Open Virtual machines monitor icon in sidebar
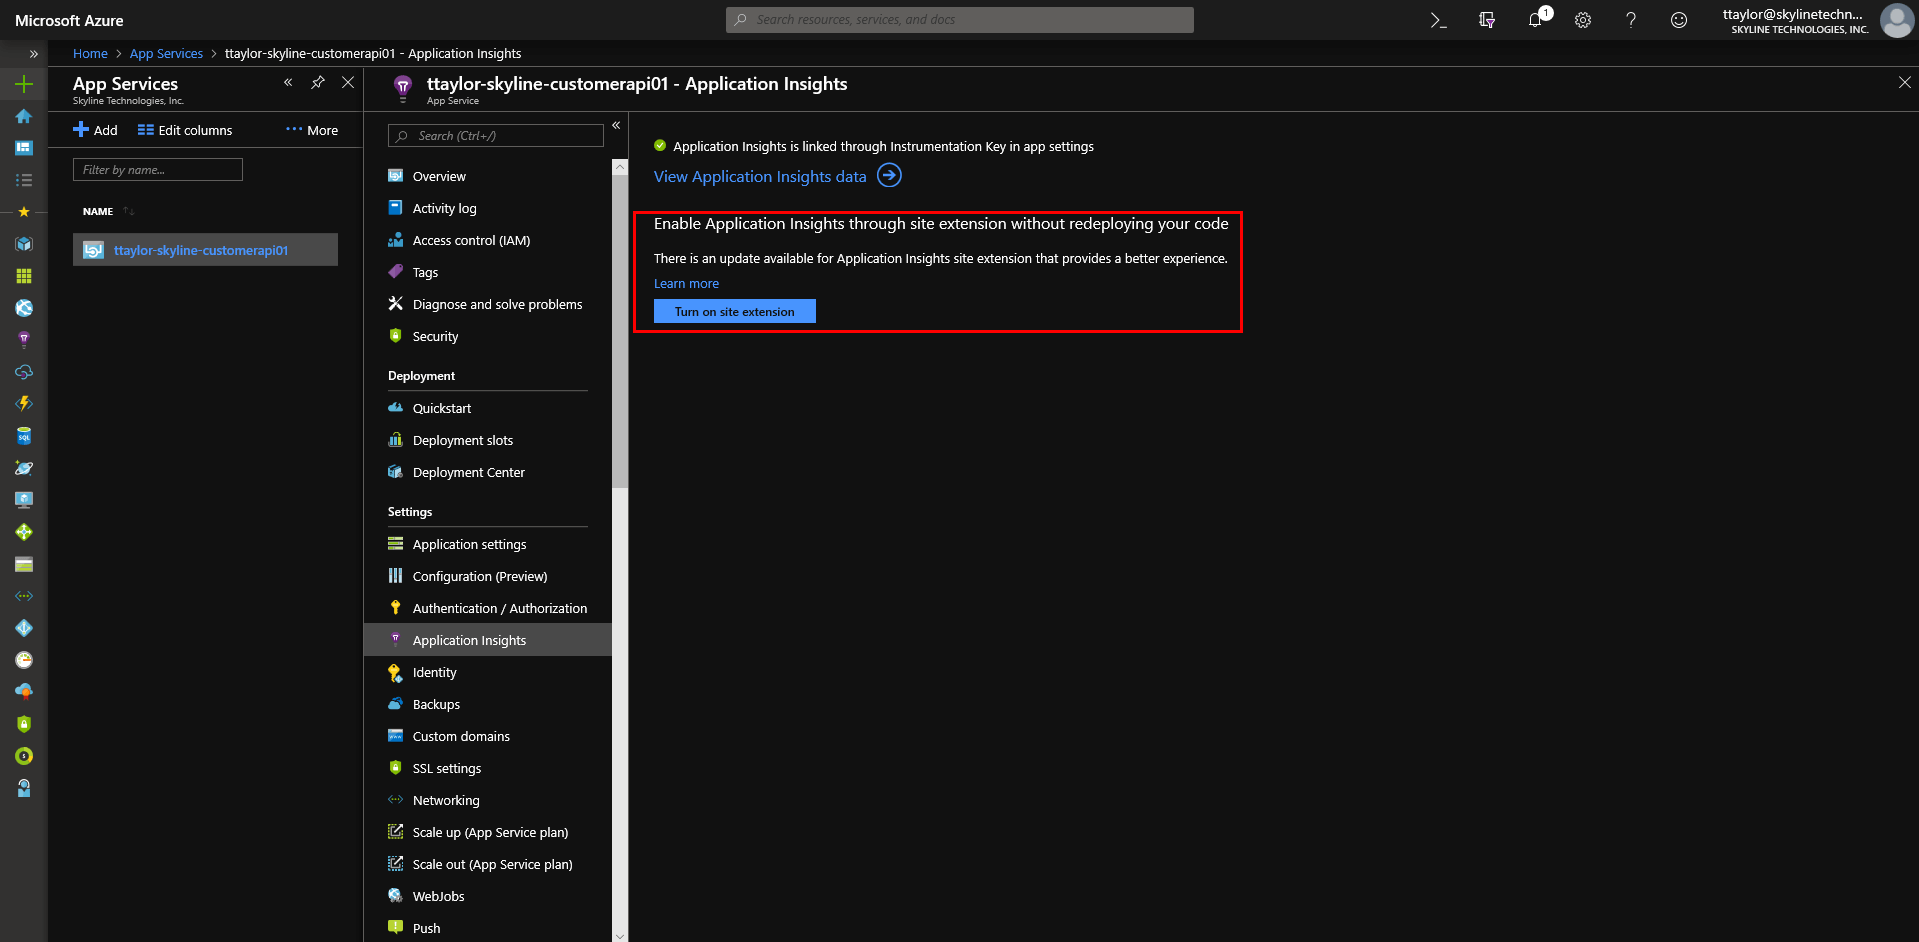Screen dimensions: 1919x942 click(x=24, y=500)
